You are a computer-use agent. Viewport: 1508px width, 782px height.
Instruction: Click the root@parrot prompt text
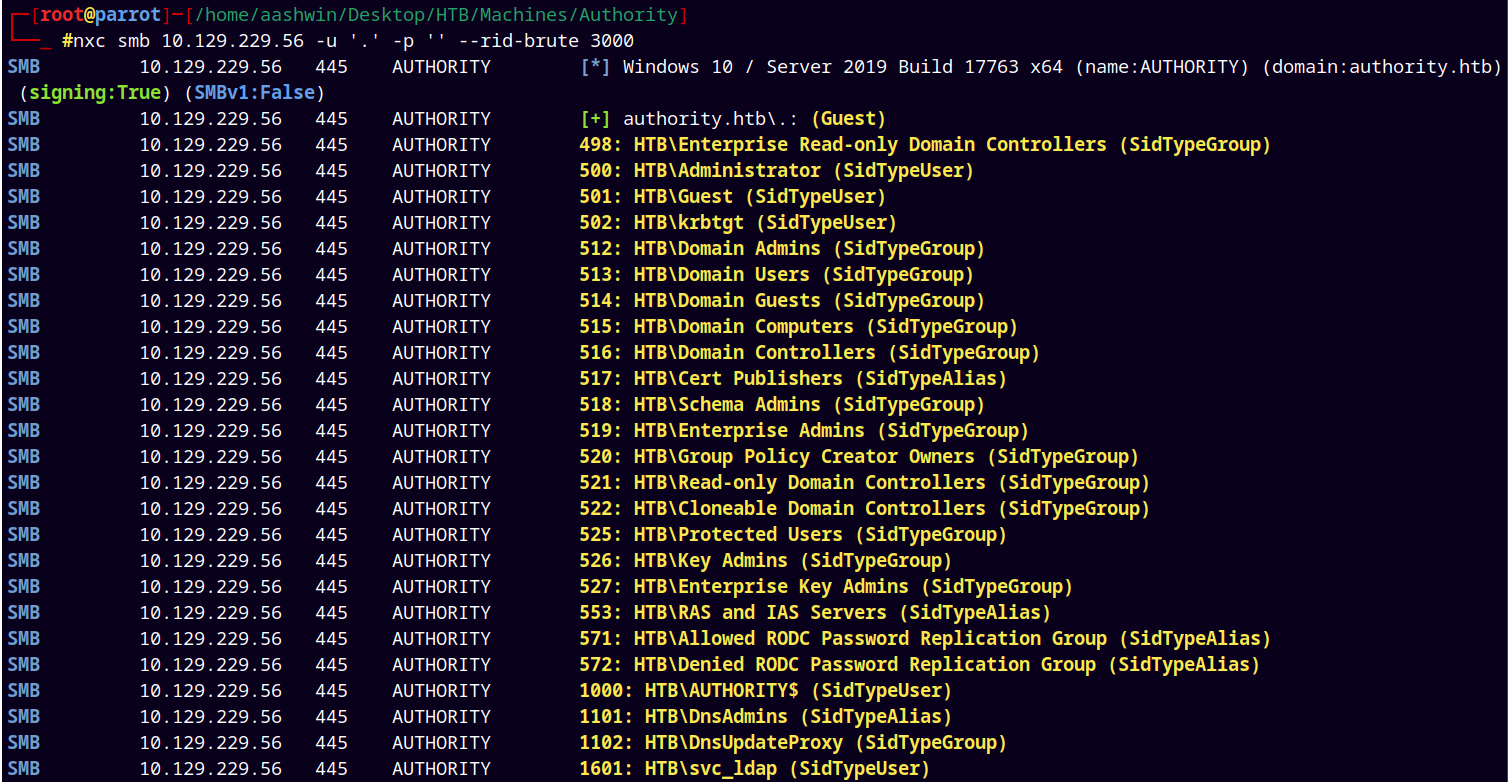(x=98, y=15)
